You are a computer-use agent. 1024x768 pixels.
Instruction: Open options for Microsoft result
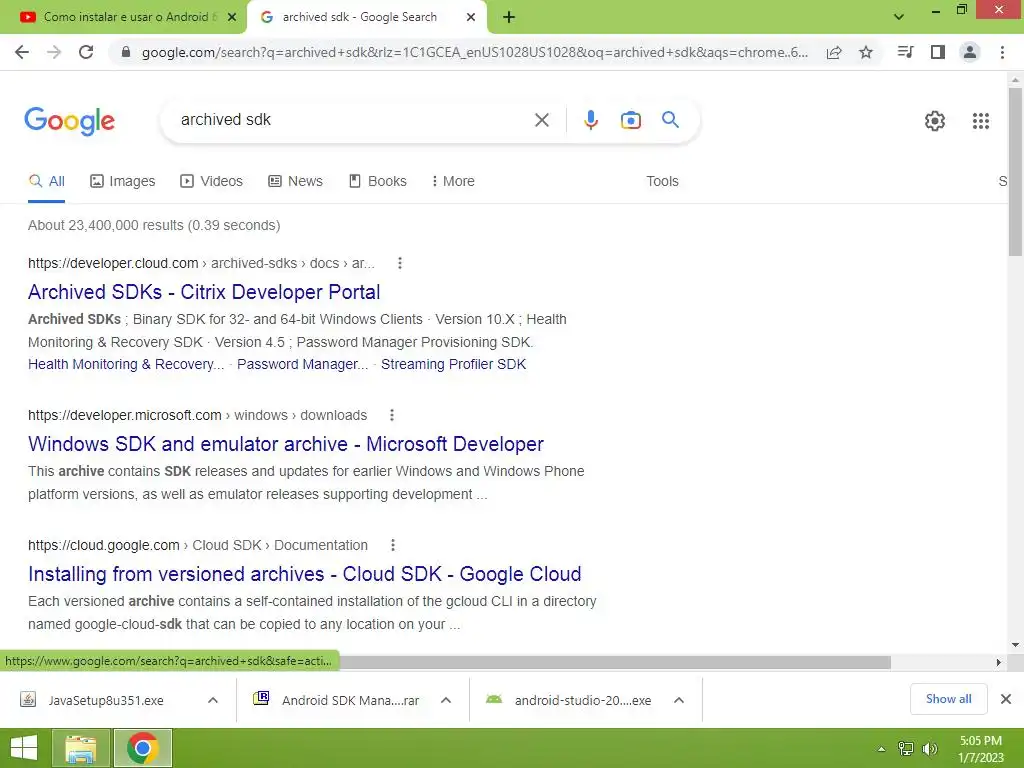click(392, 415)
